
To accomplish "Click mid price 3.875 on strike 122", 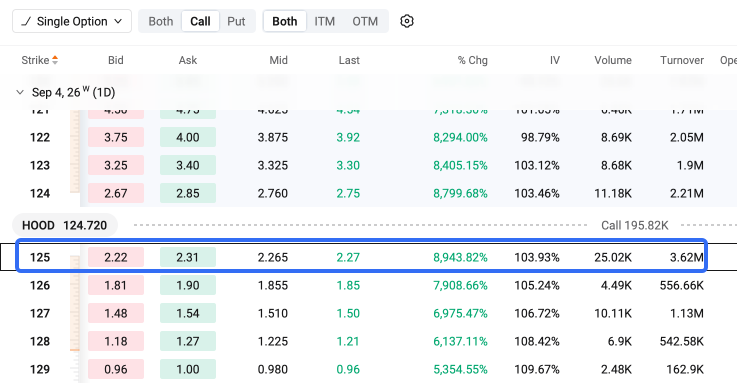I will pos(273,137).
